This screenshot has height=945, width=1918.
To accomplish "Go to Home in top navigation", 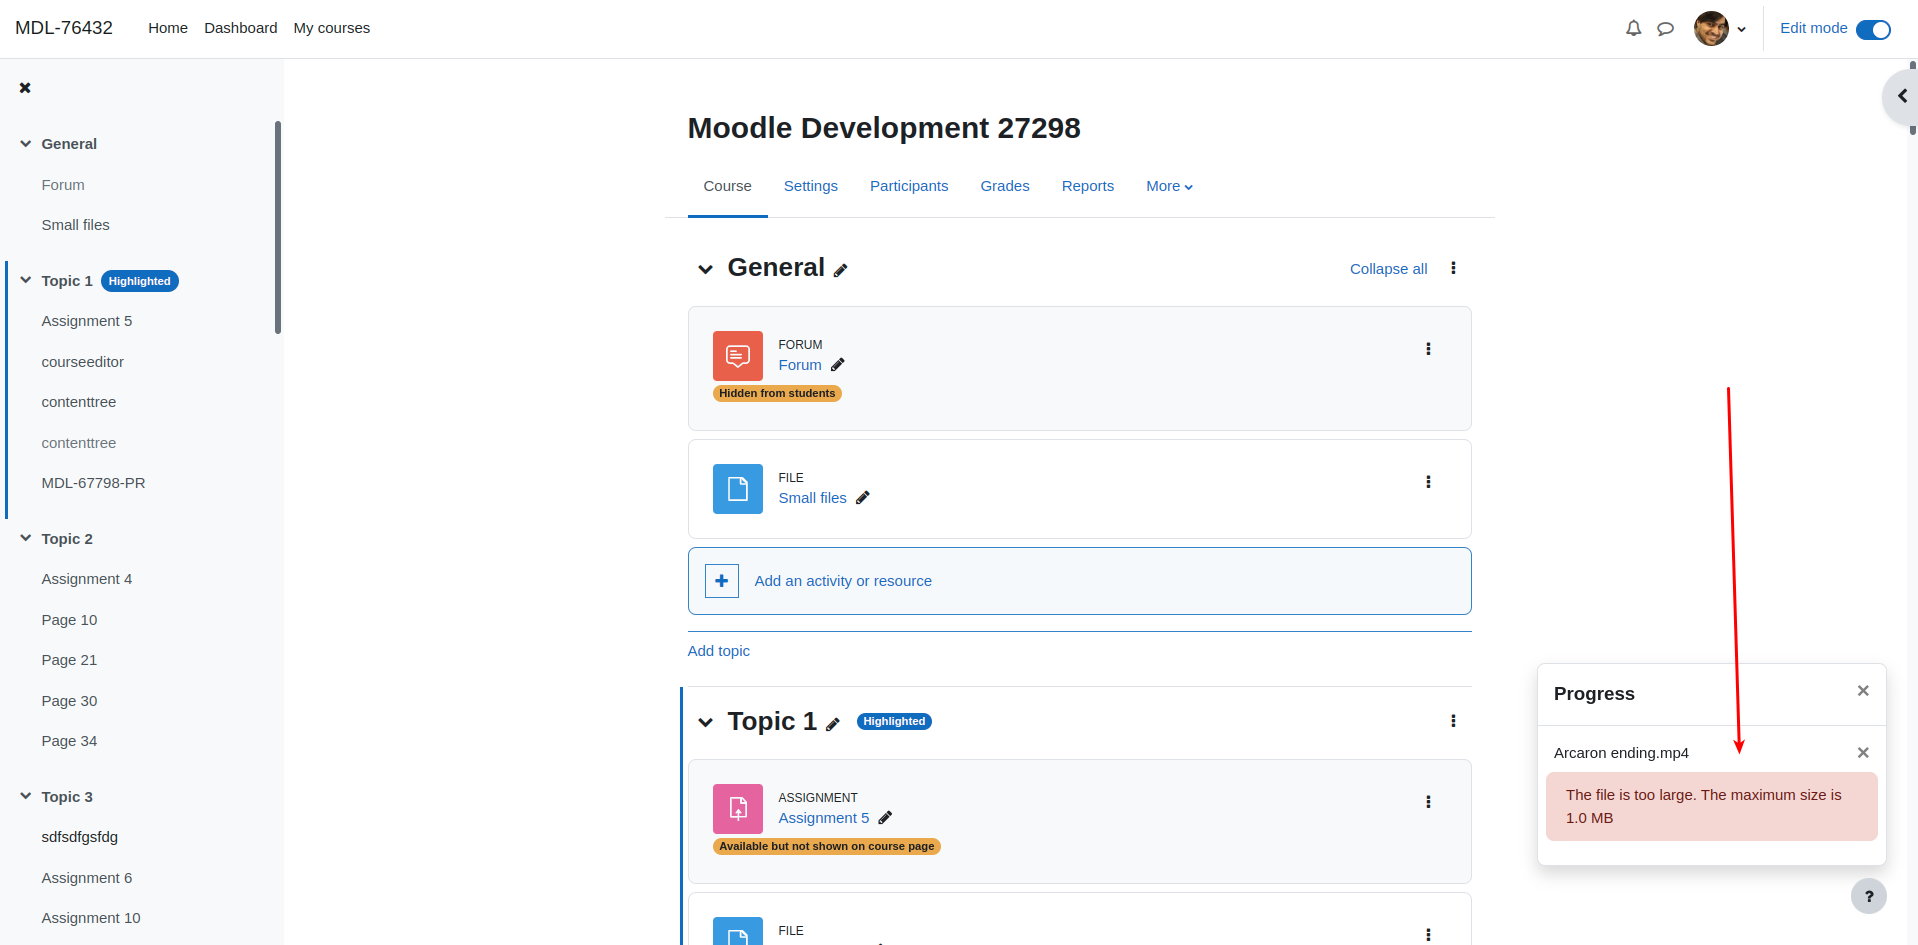I will (x=168, y=28).
